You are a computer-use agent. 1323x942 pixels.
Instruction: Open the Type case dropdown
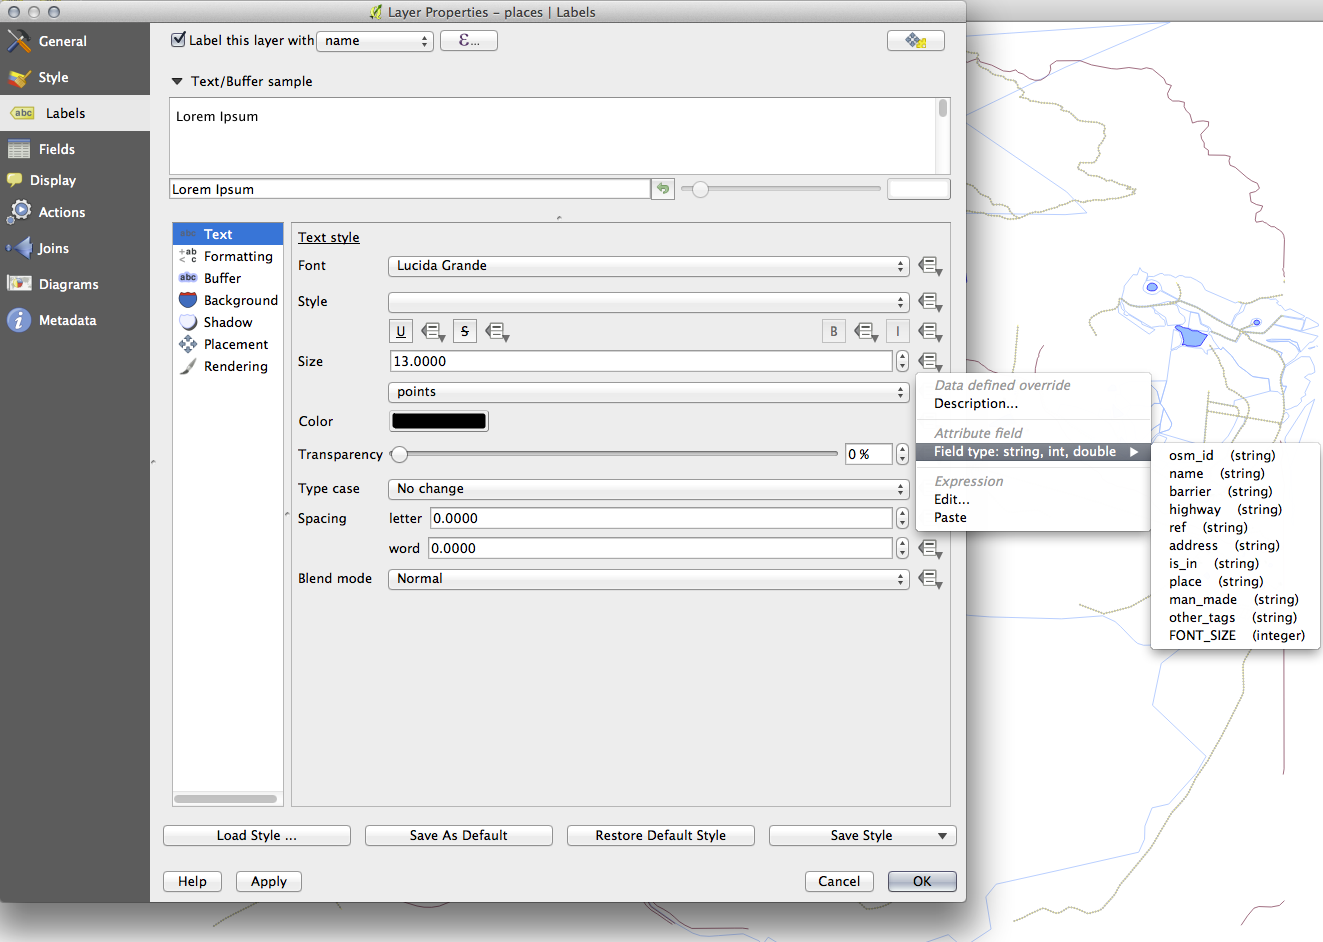[648, 489]
